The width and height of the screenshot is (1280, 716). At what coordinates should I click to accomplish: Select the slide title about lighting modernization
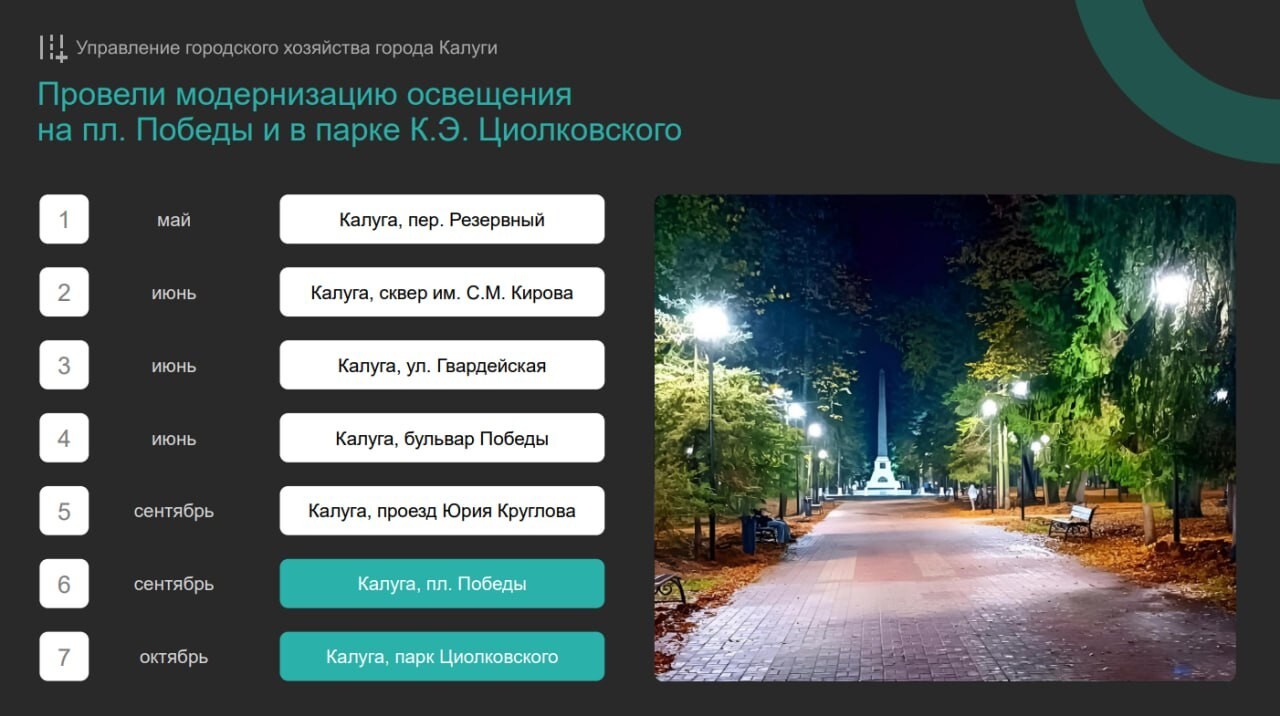(359, 112)
